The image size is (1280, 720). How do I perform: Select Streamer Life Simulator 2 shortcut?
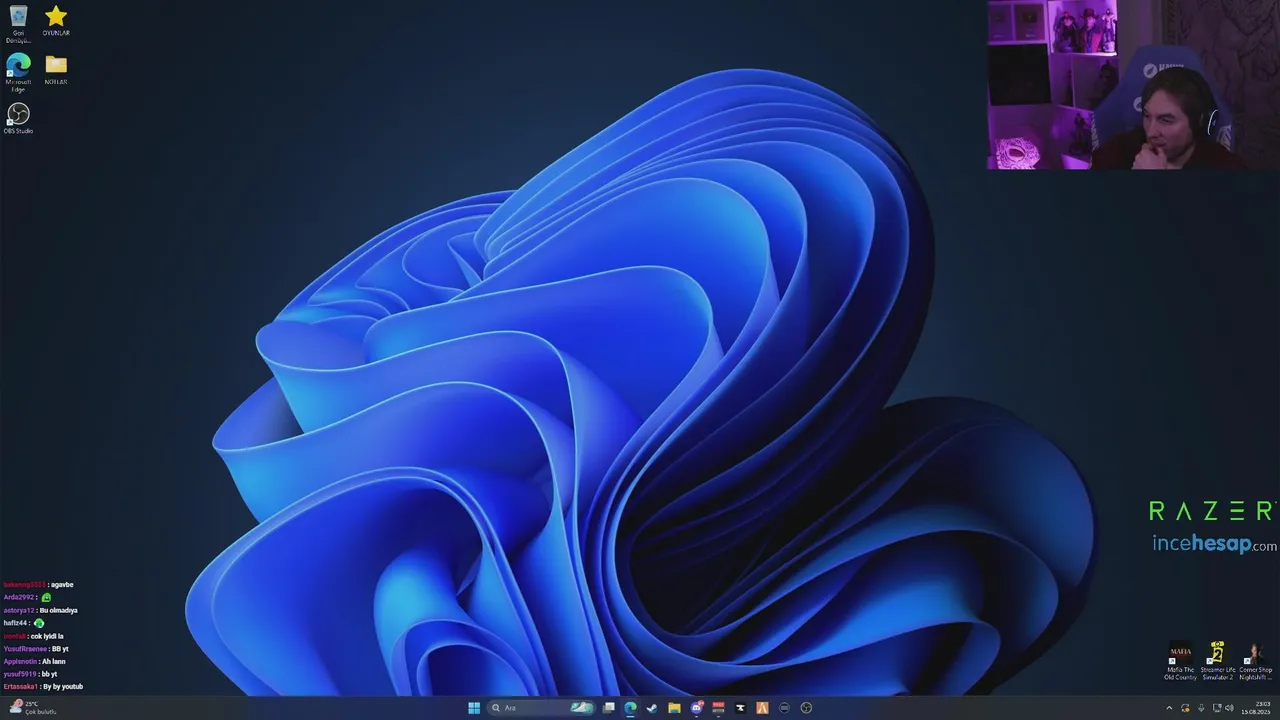pyautogui.click(x=1217, y=662)
